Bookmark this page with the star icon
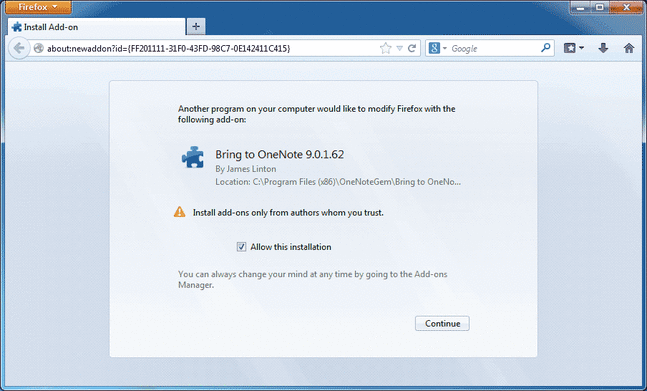Viewport: 647px width, 391px height. 385,48
